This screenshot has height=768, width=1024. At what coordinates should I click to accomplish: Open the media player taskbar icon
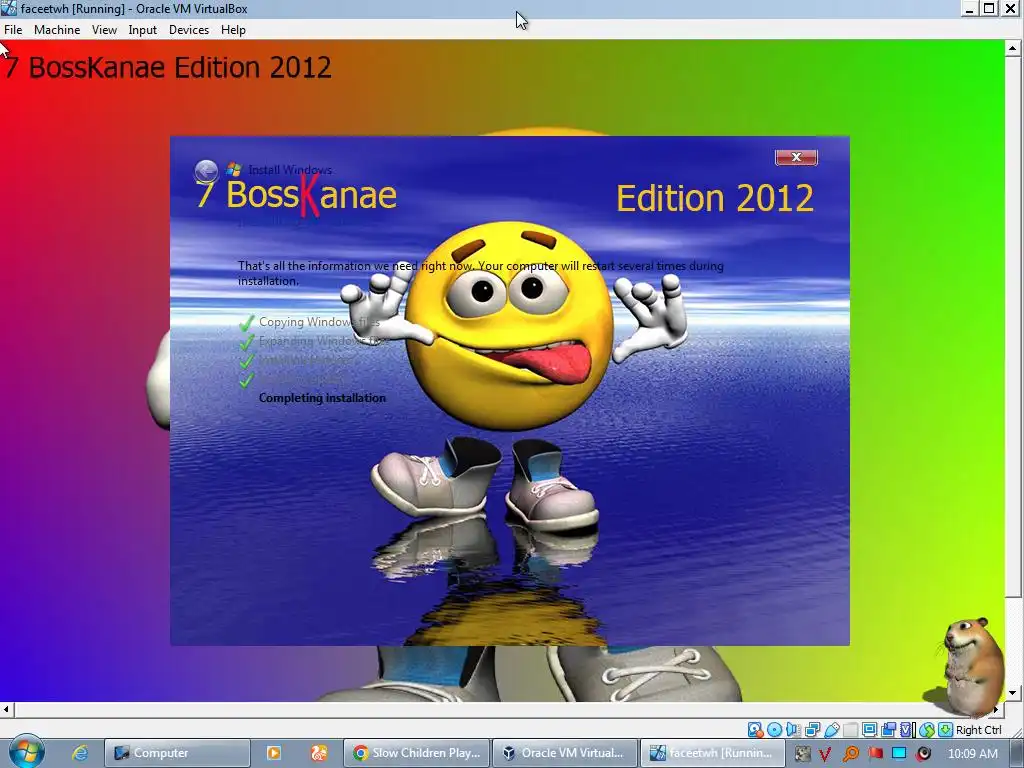point(274,753)
